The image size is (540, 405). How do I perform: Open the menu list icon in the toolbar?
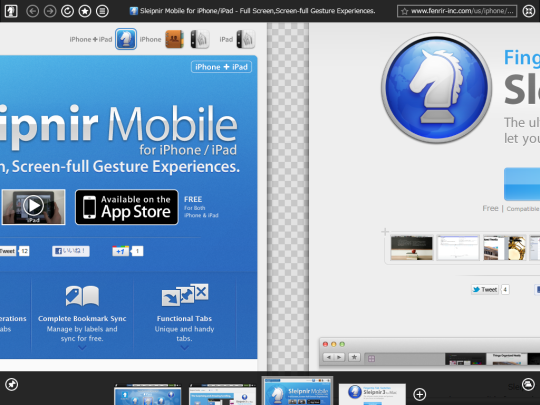(102, 11)
